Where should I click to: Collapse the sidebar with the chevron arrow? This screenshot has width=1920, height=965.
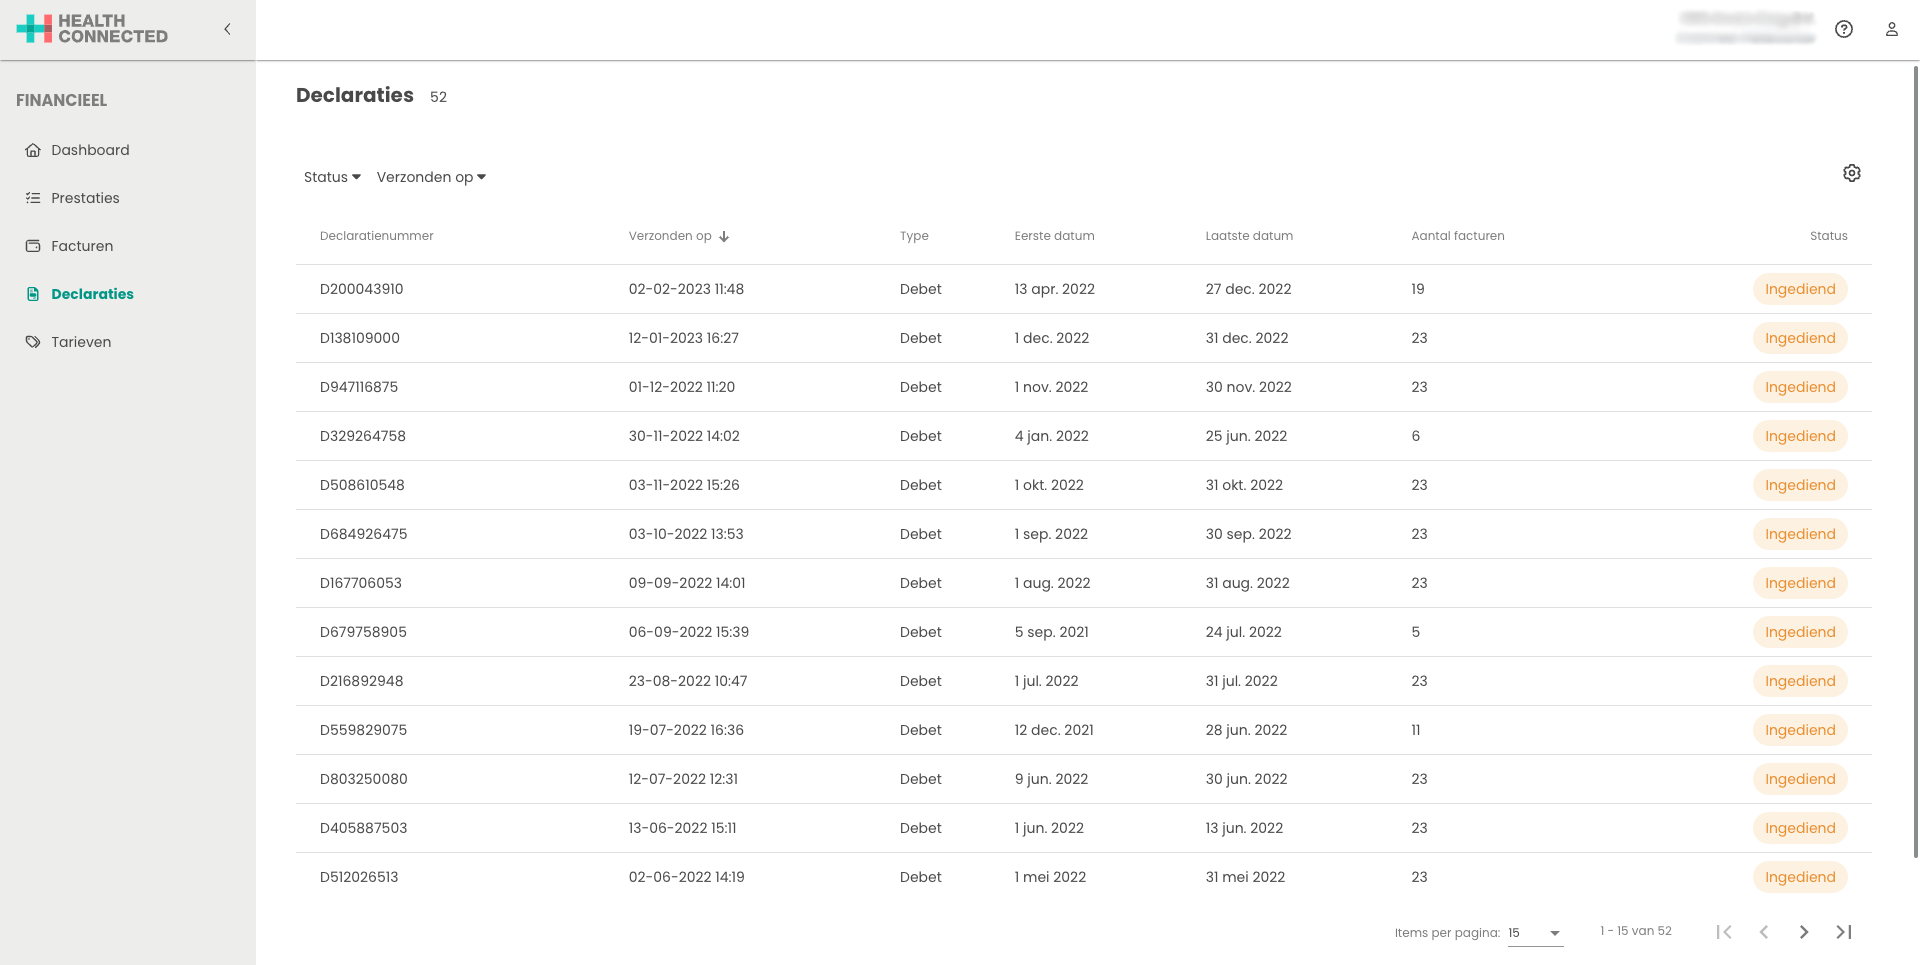[227, 29]
